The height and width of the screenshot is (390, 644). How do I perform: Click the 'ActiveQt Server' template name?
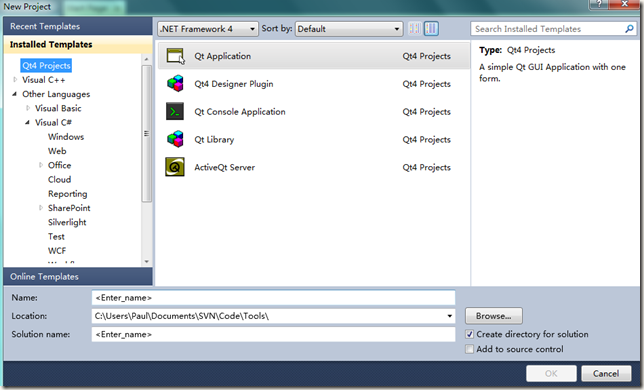pyautogui.click(x=225, y=167)
